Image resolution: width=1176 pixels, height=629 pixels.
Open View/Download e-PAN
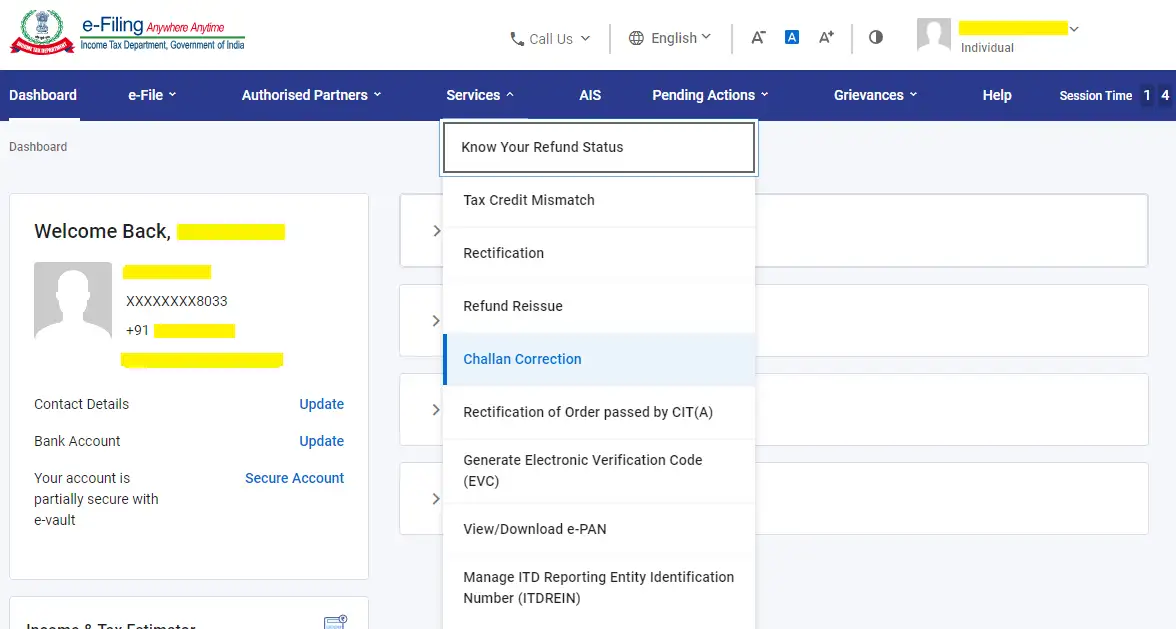598,529
